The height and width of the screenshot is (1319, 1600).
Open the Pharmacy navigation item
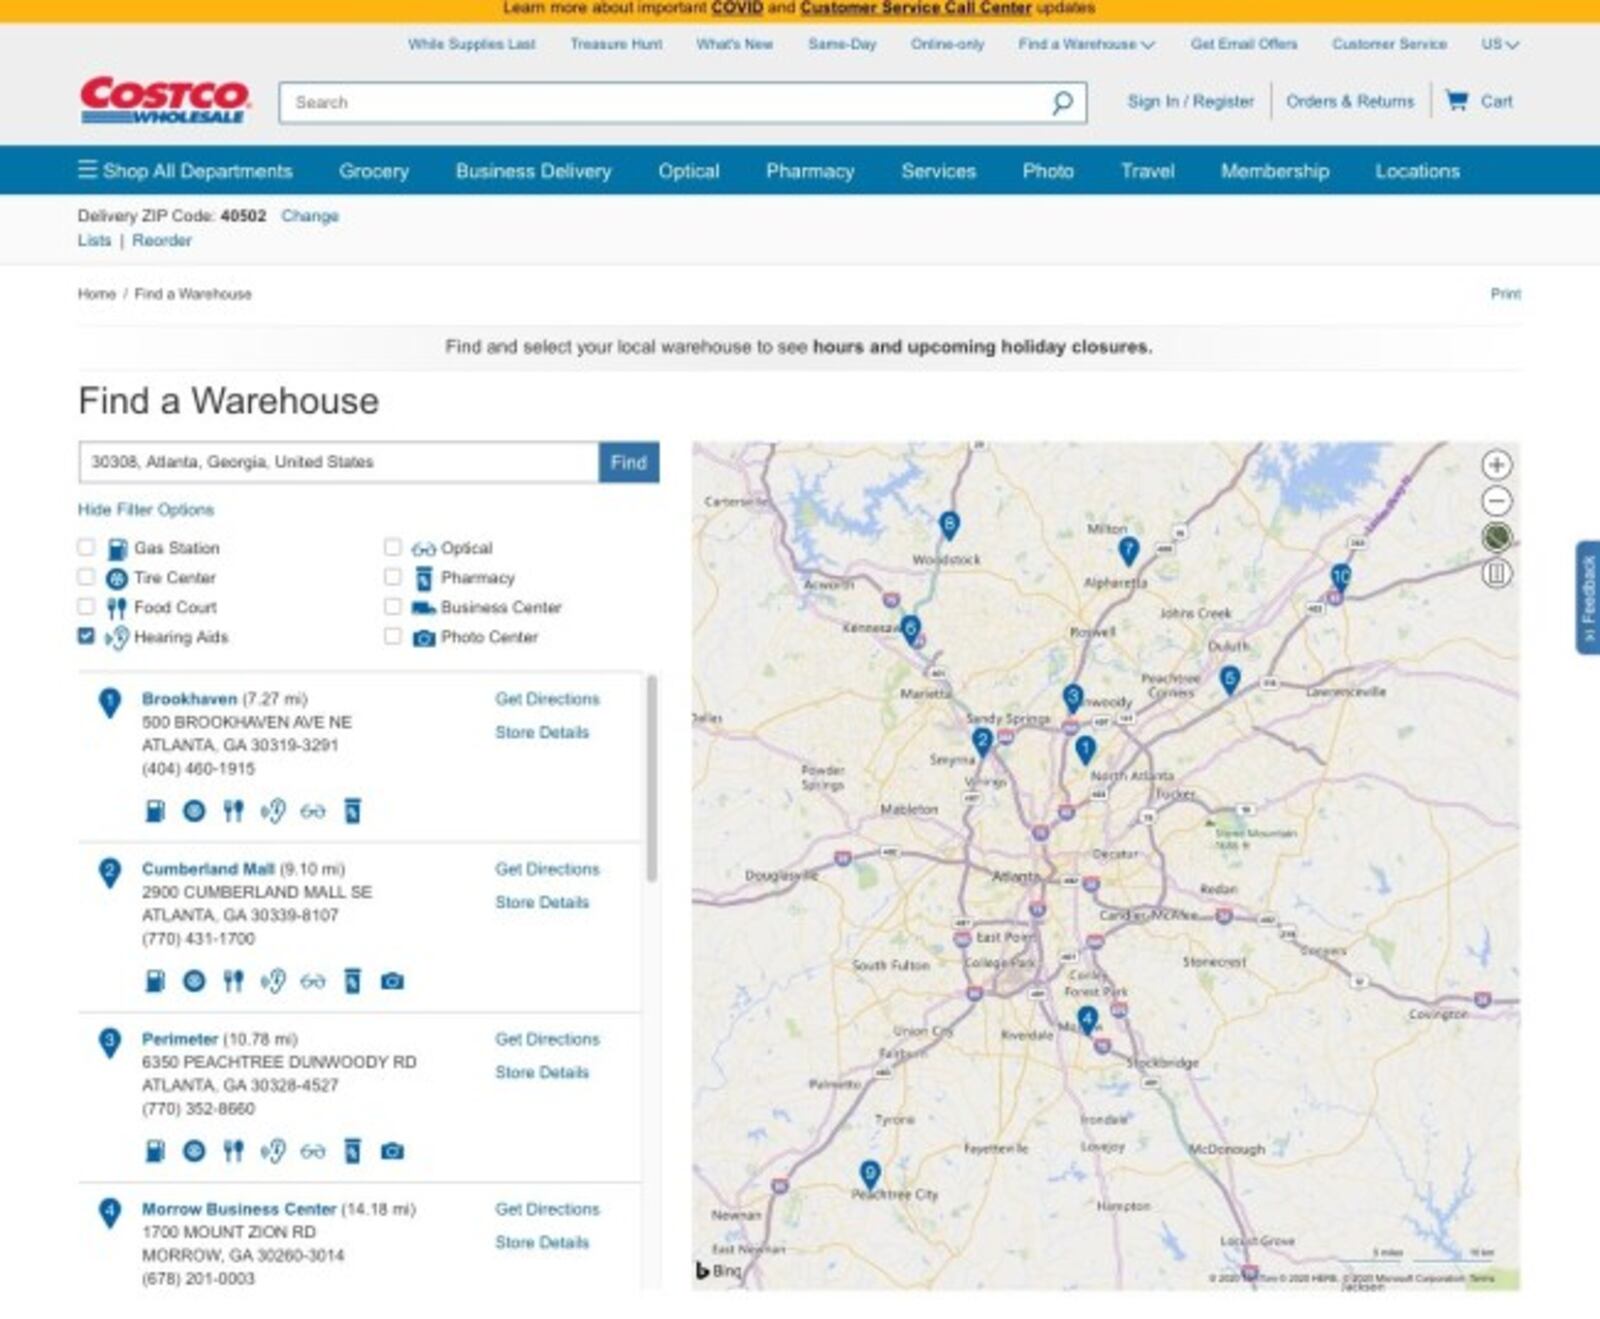coord(810,171)
